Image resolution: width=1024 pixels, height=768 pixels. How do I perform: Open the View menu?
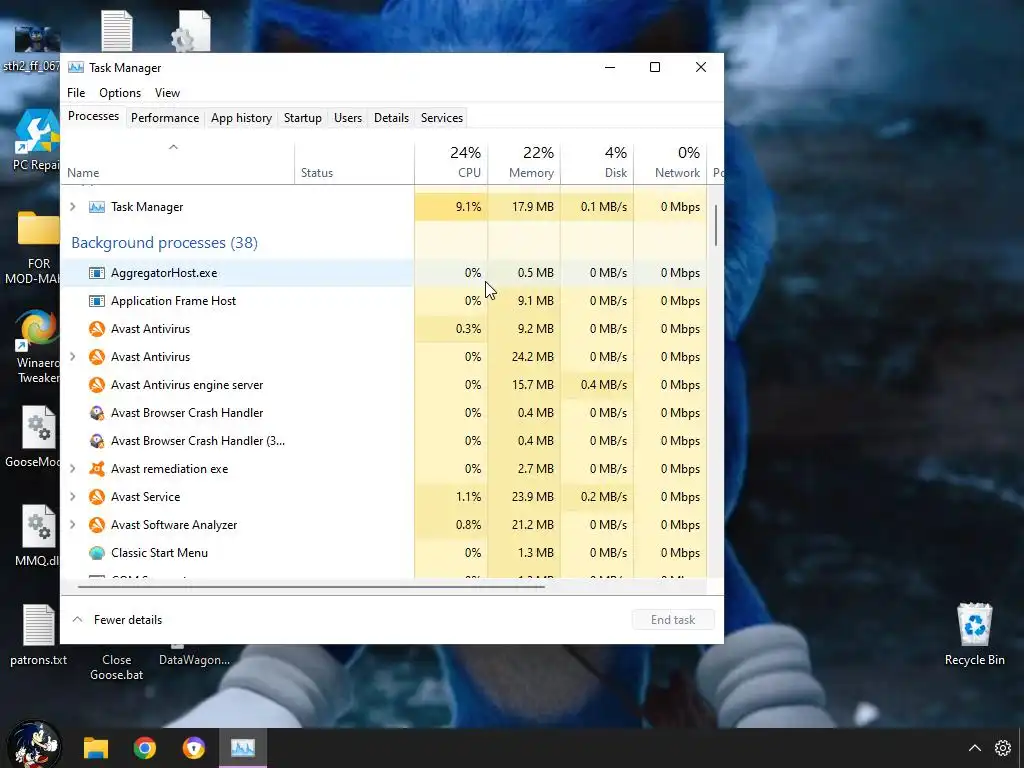tap(167, 93)
